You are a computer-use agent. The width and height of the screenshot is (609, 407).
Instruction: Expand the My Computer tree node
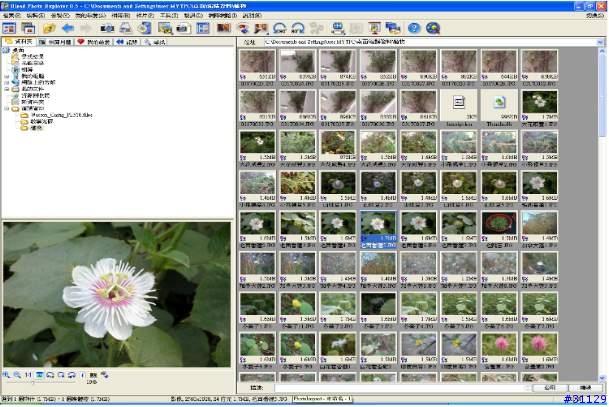(7, 77)
